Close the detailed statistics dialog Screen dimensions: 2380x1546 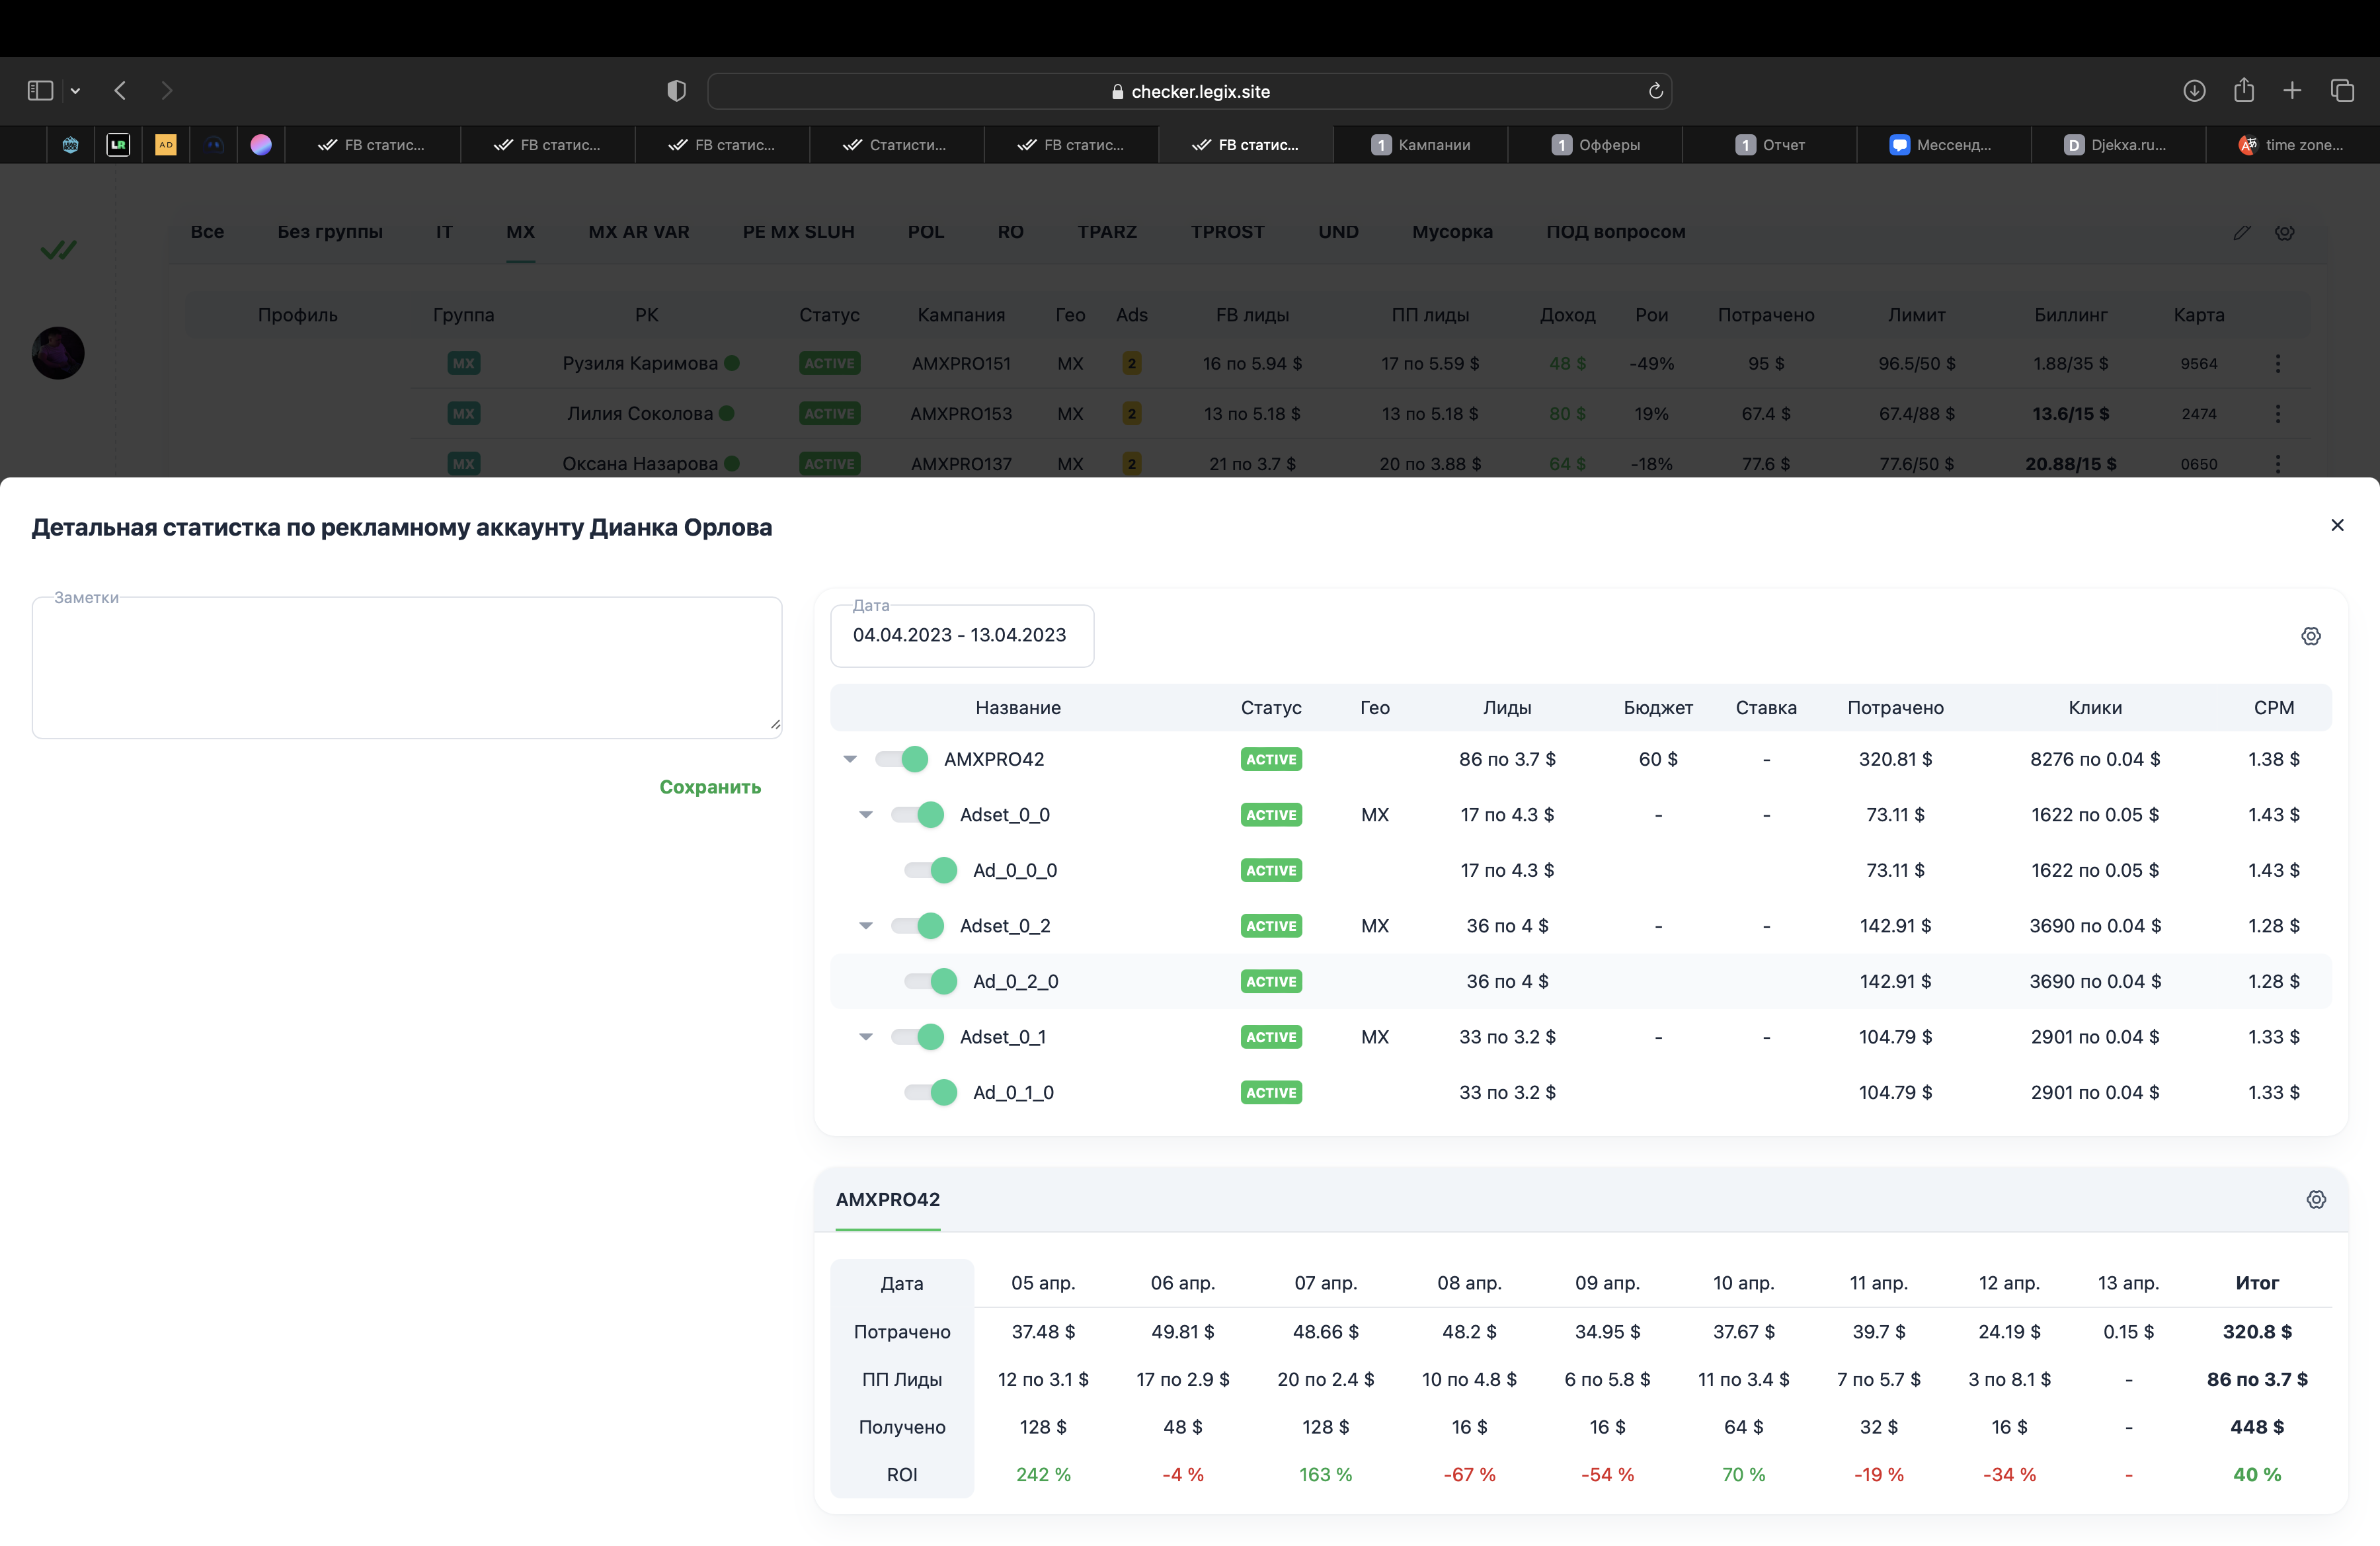click(x=2337, y=525)
